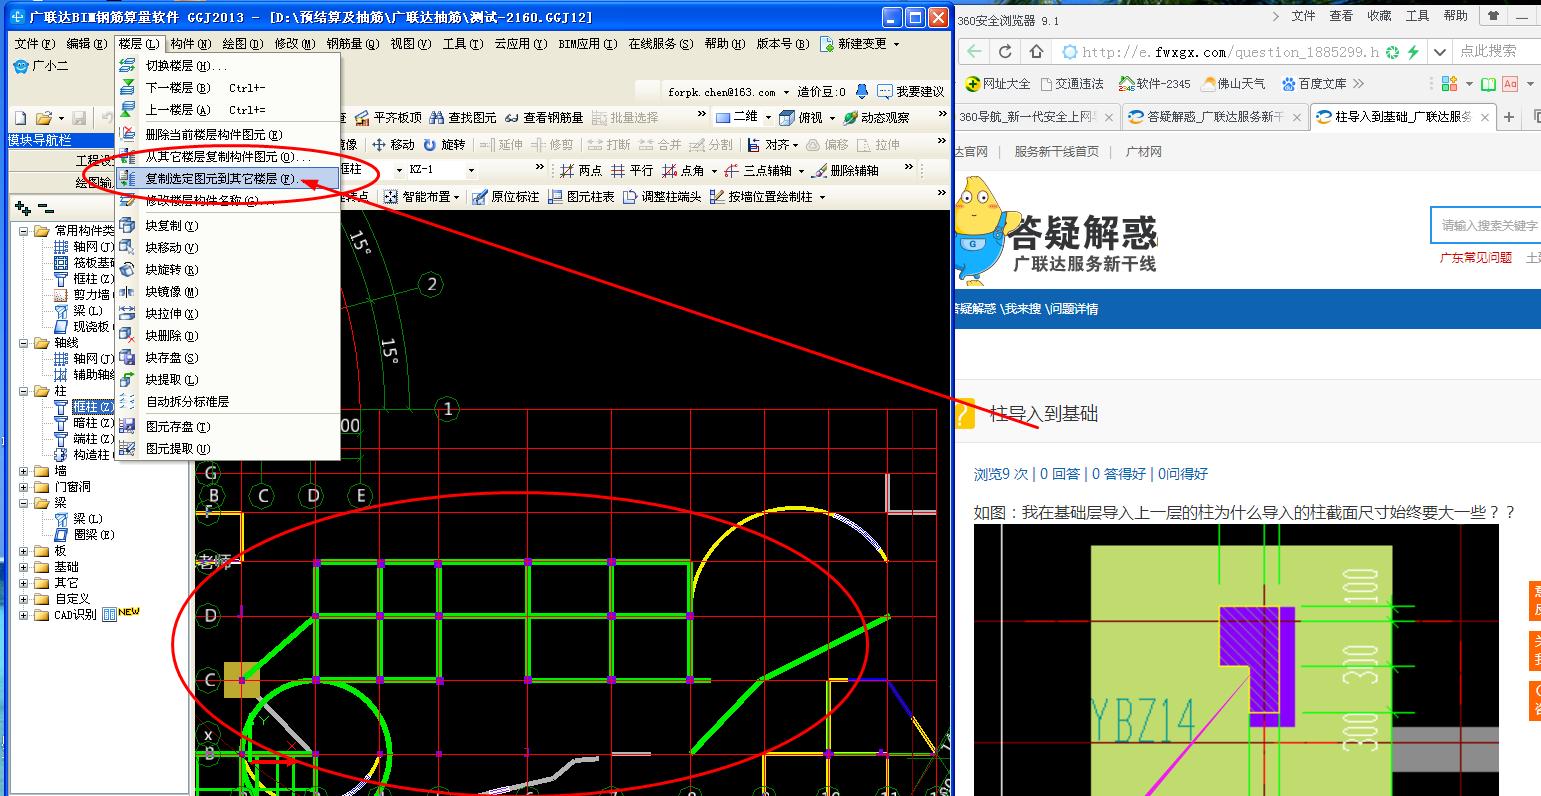
Task: Open the 图元柱表 tool
Action: point(581,197)
